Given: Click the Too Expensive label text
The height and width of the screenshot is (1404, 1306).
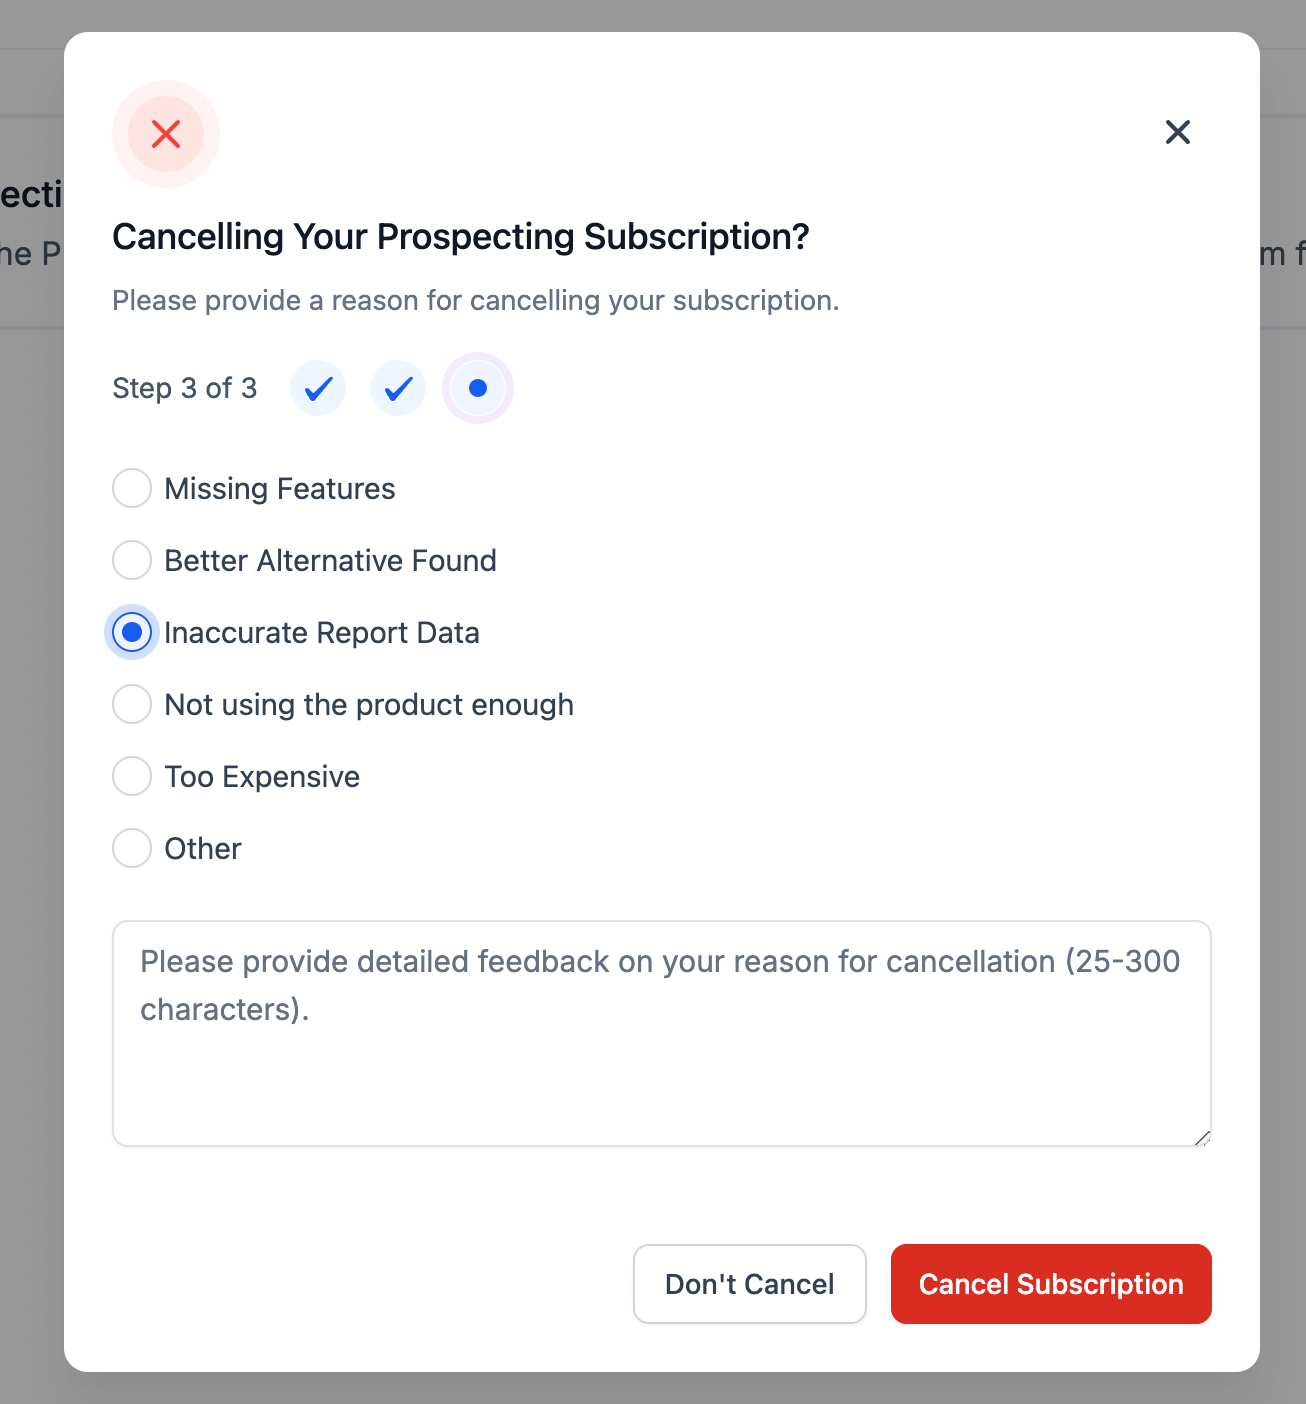Looking at the screenshot, I should coord(262,777).
